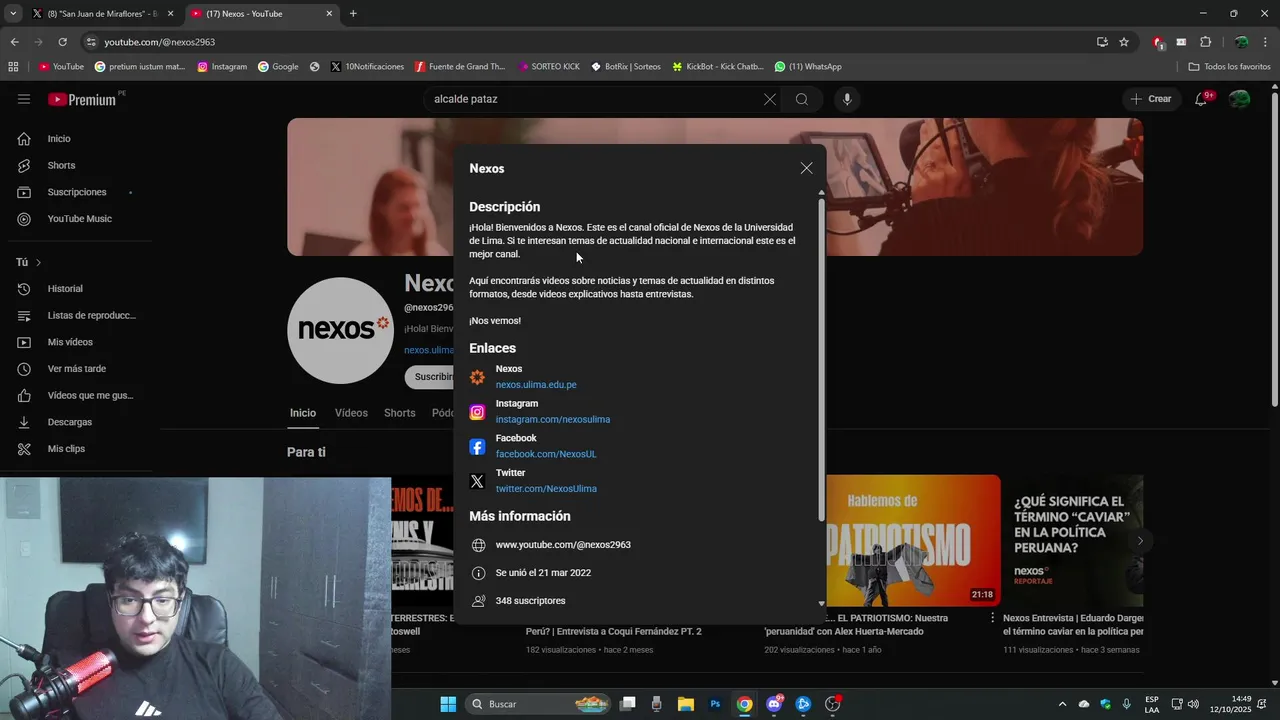Open the Windows Start menu
Image resolution: width=1280 pixels, height=720 pixels.
tap(448, 704)
